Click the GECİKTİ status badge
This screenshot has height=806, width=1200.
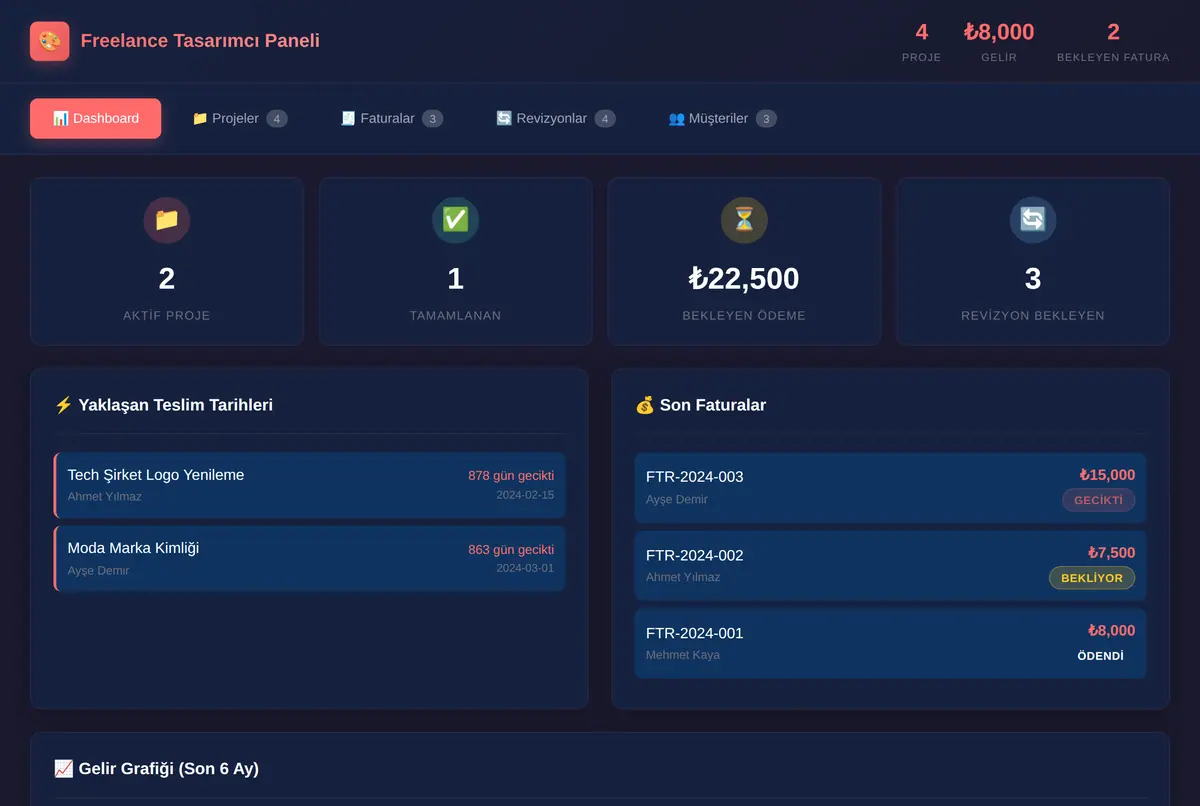coord(1098,500)
